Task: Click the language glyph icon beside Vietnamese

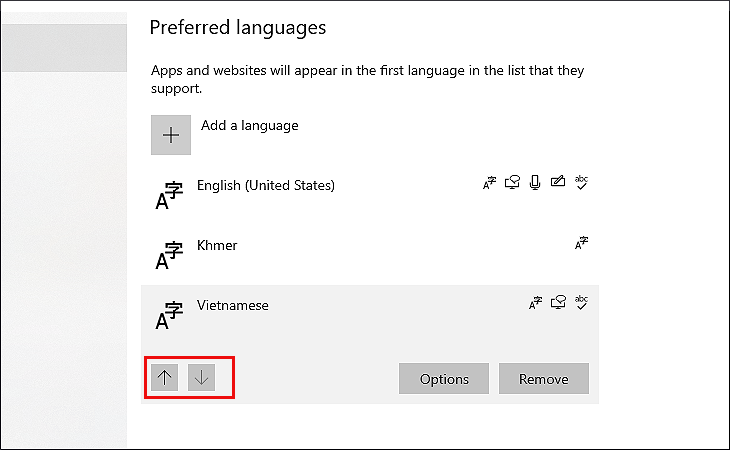Action: (x=170, y=315)
